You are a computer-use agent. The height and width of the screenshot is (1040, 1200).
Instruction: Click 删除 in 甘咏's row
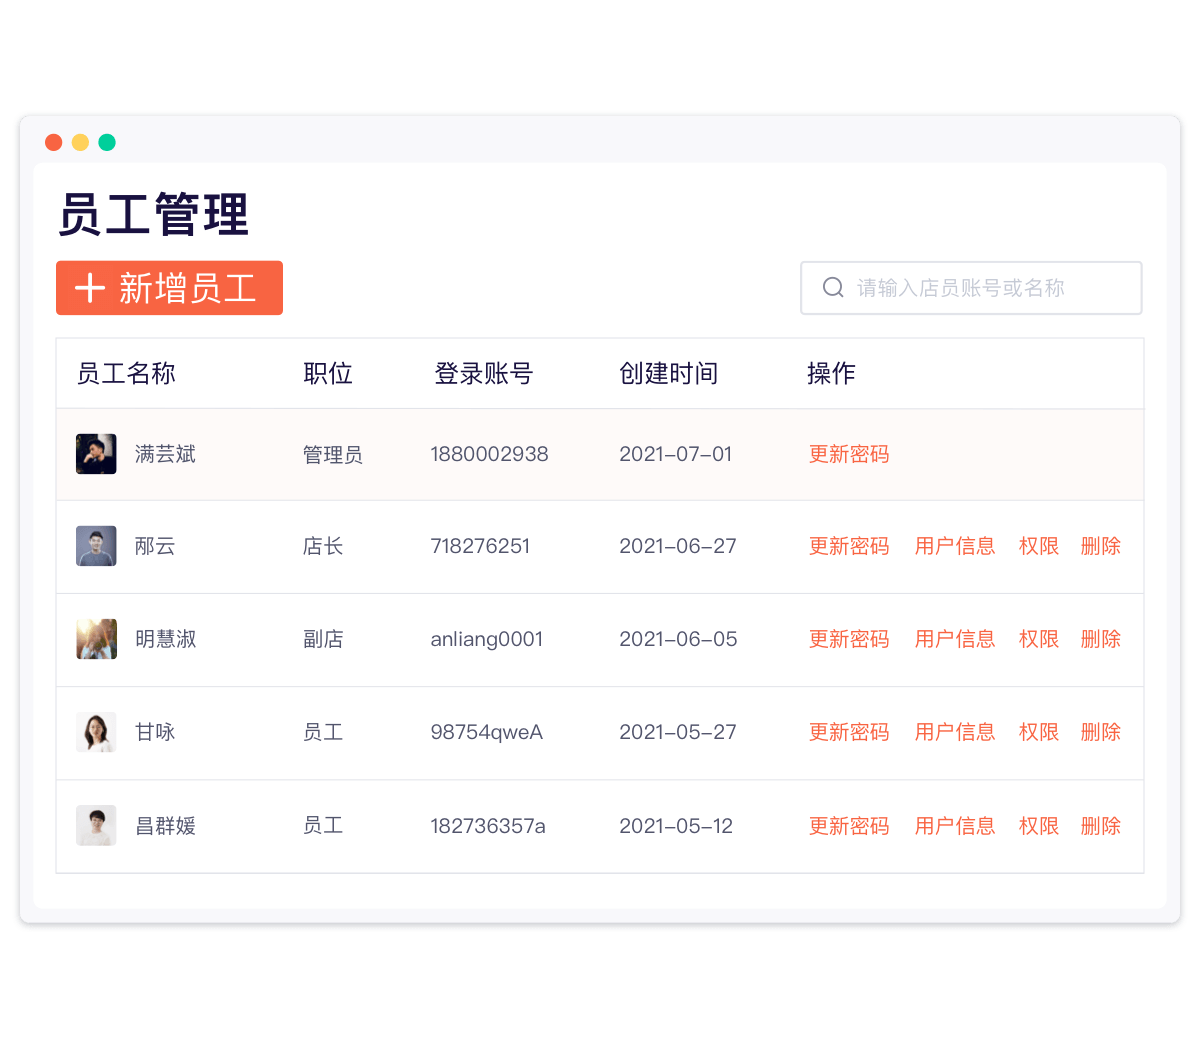1100,732
